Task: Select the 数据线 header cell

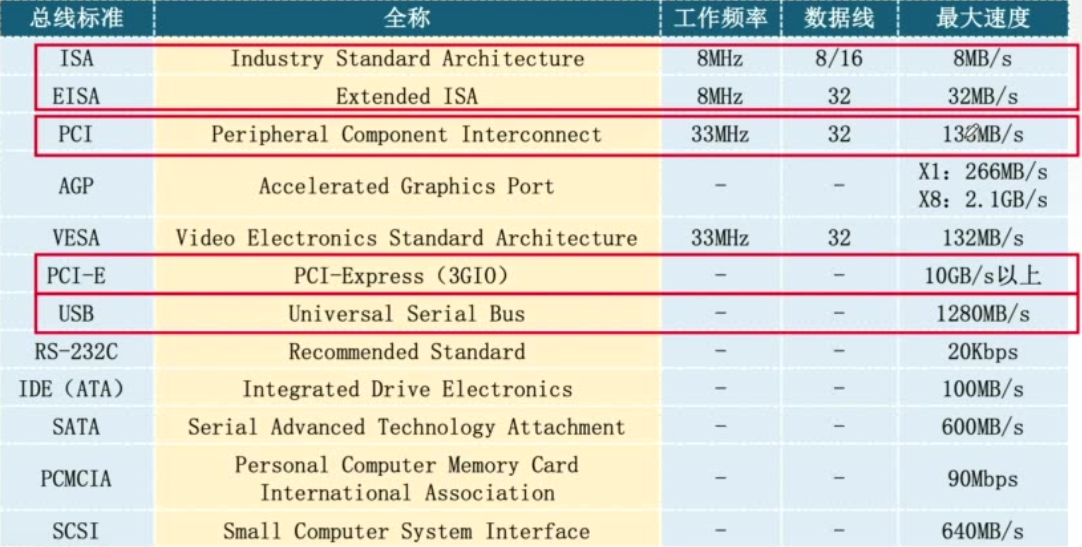Action: click(x=838, y=18)
